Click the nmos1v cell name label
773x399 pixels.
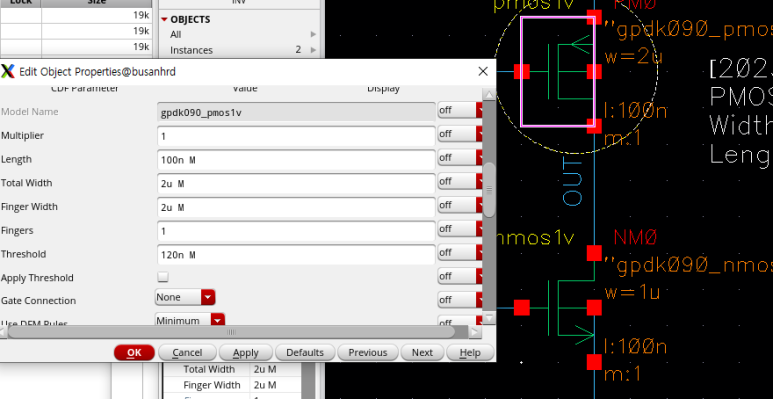pos(535,239)
